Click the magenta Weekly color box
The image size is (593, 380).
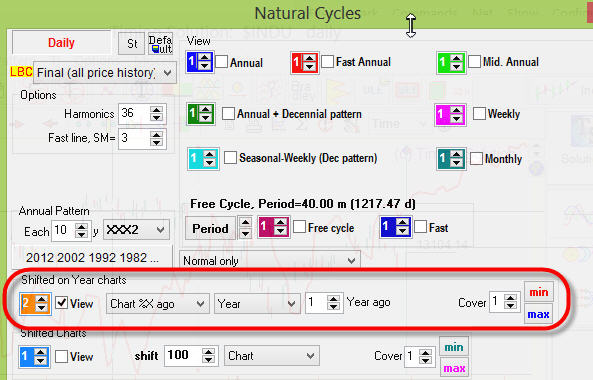point(441,115)
